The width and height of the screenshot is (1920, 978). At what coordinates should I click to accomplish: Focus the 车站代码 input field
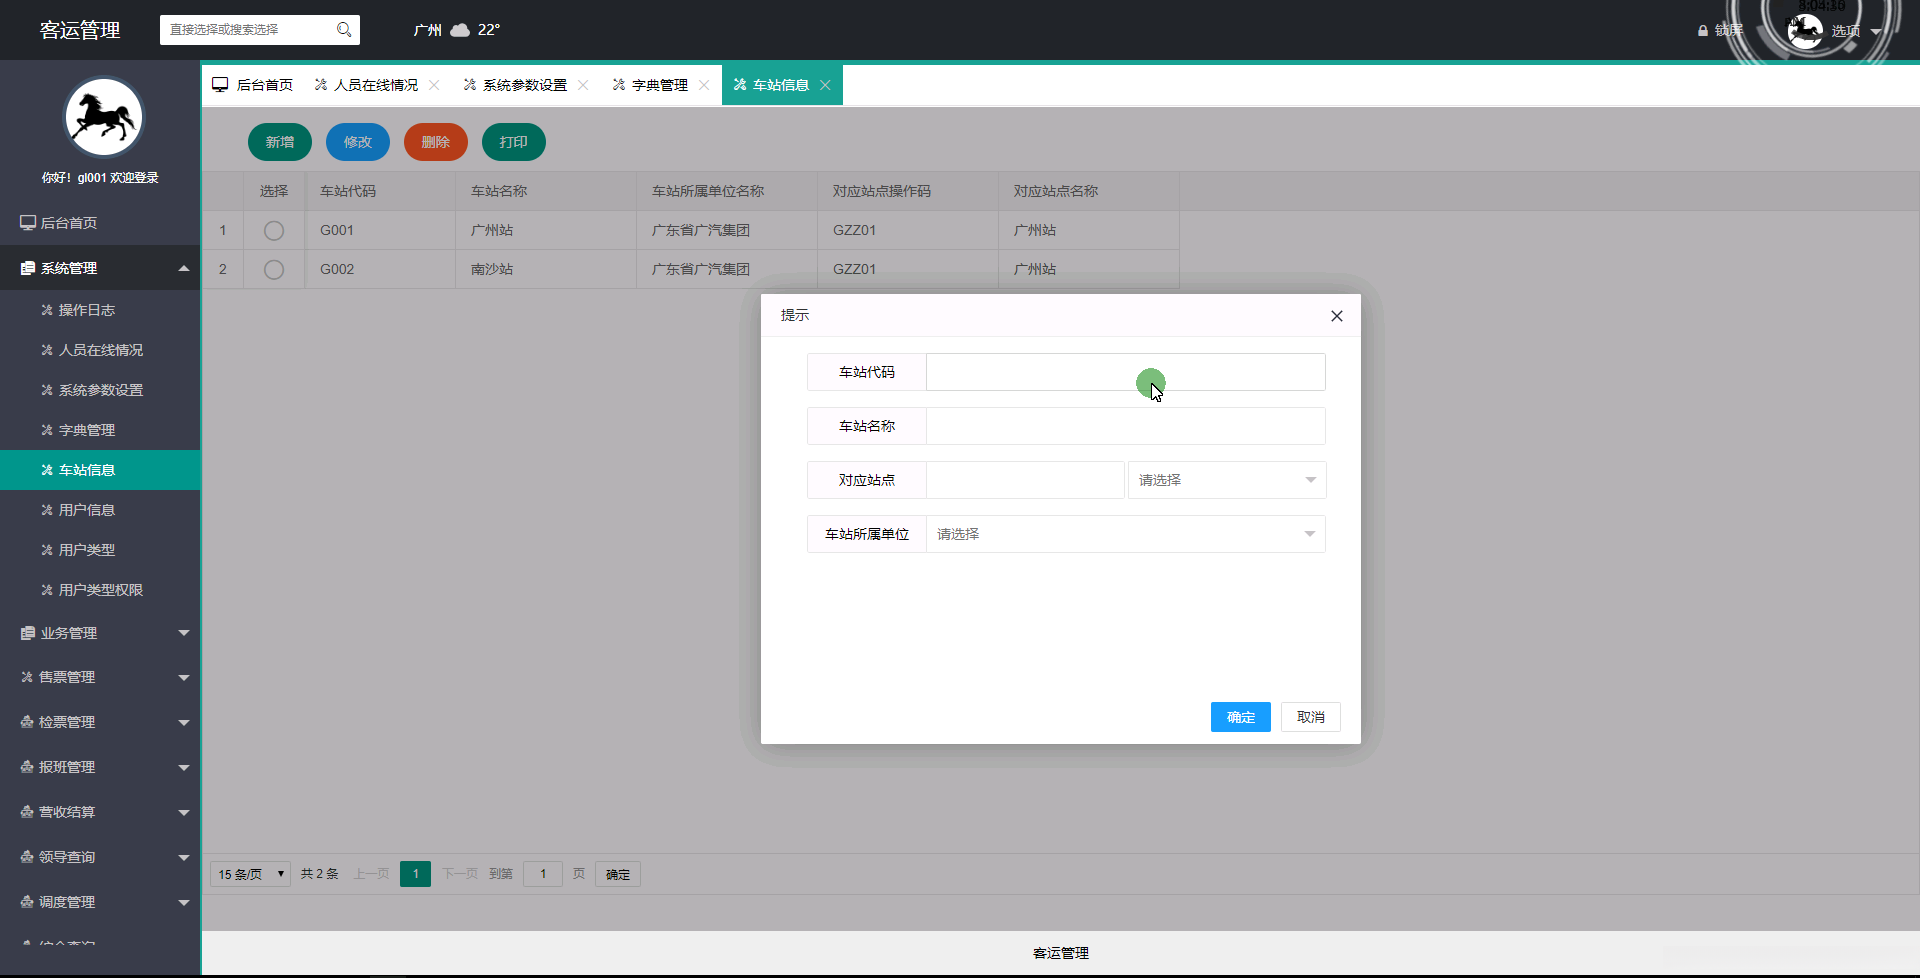pos(1126,372)
